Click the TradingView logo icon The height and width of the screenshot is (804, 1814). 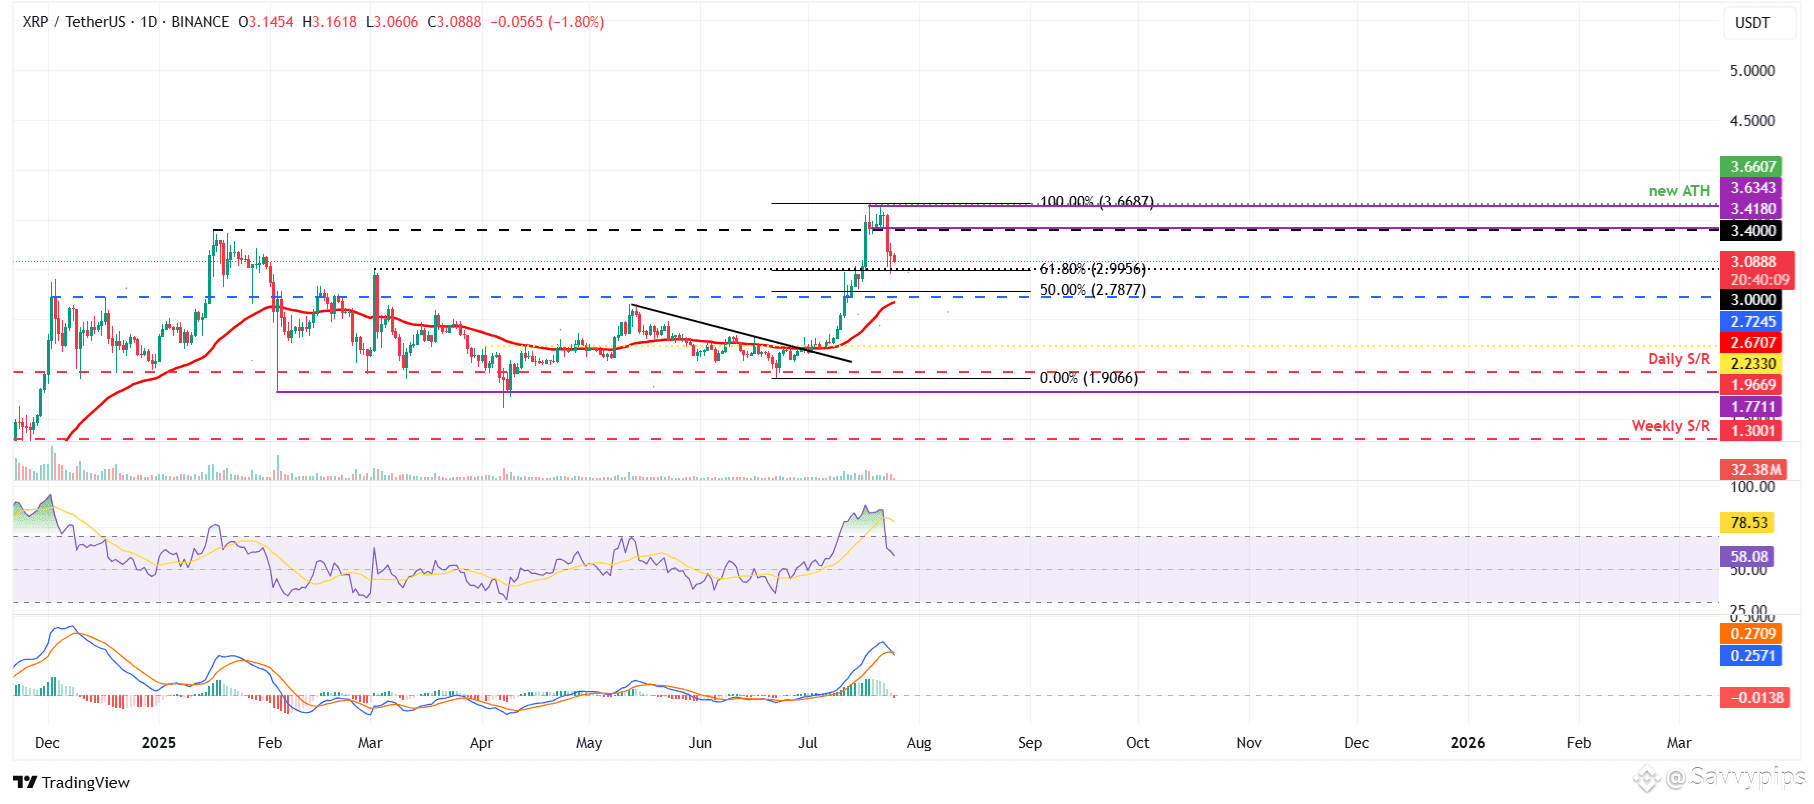pos(25,782)
